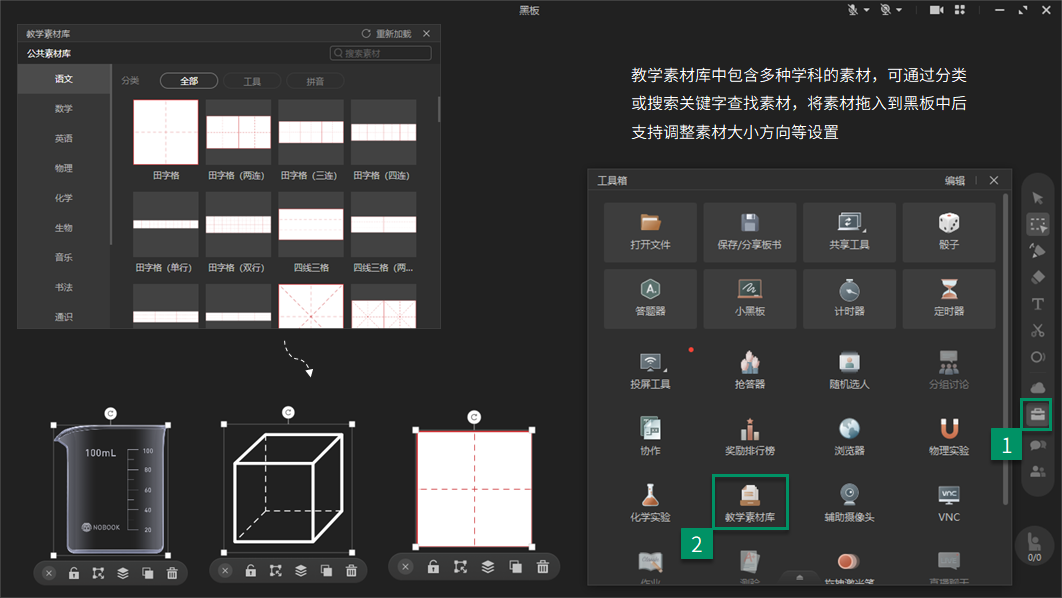Delete the beaker object with trash icon

coord(172,573)
